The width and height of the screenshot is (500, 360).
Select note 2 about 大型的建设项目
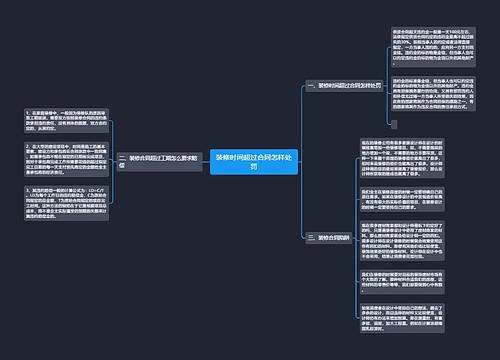[x=66, y=159]
